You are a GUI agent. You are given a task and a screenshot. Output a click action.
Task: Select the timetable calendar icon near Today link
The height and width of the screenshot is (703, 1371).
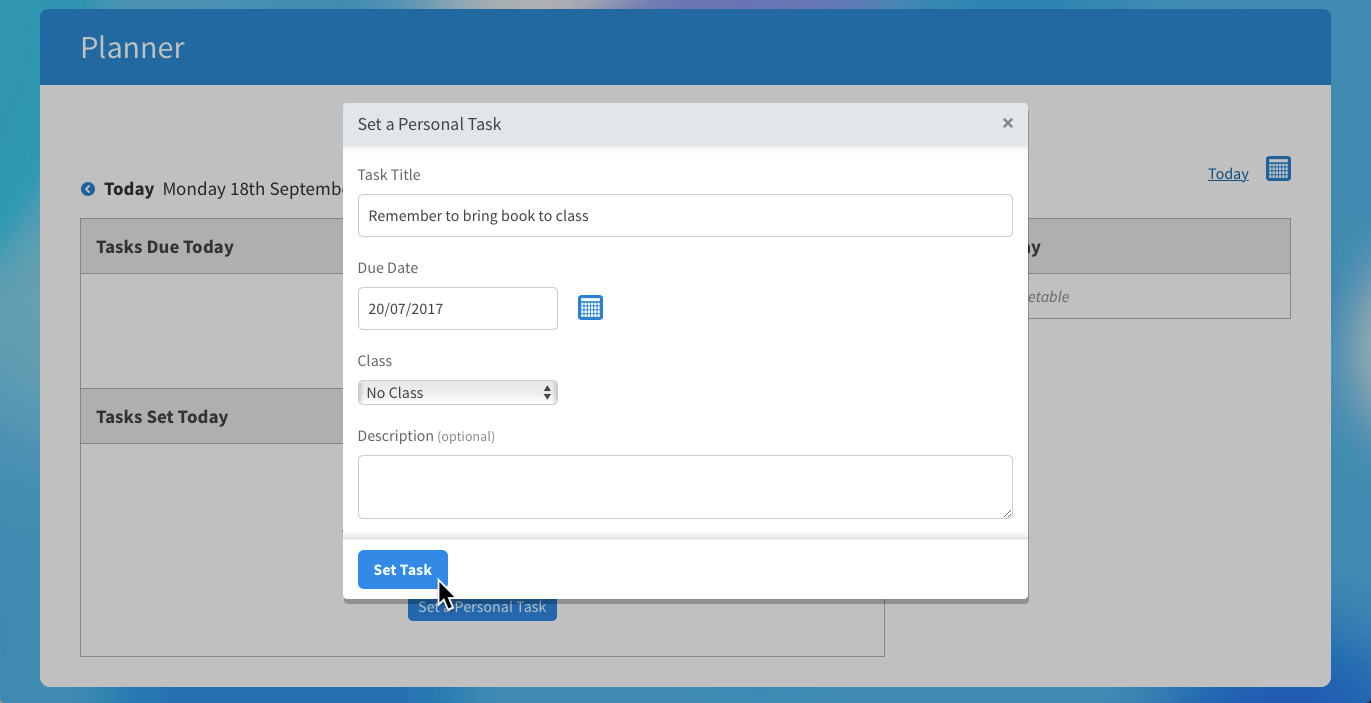[x=1278, y=168]
